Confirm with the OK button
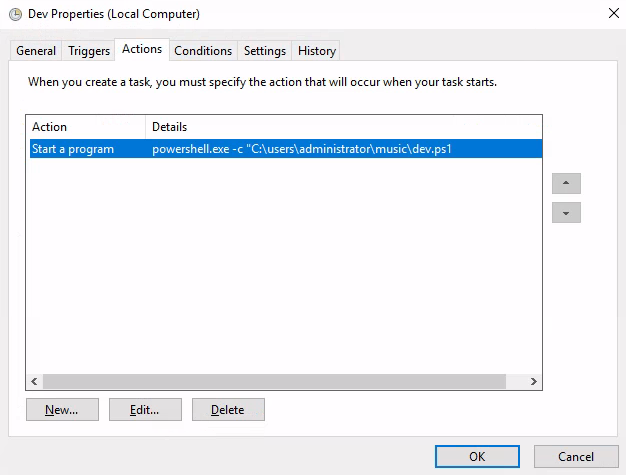Viewport: 626px width, 475px height. click(x=477, y=456)
